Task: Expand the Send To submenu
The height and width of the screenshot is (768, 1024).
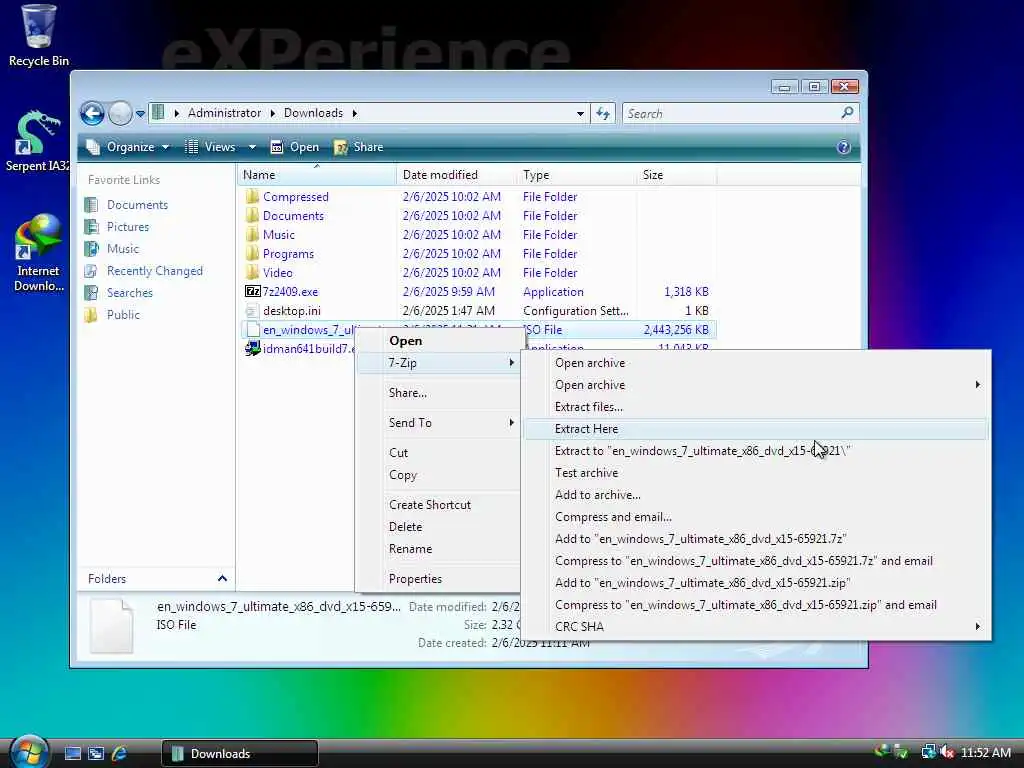Action: 439,423
